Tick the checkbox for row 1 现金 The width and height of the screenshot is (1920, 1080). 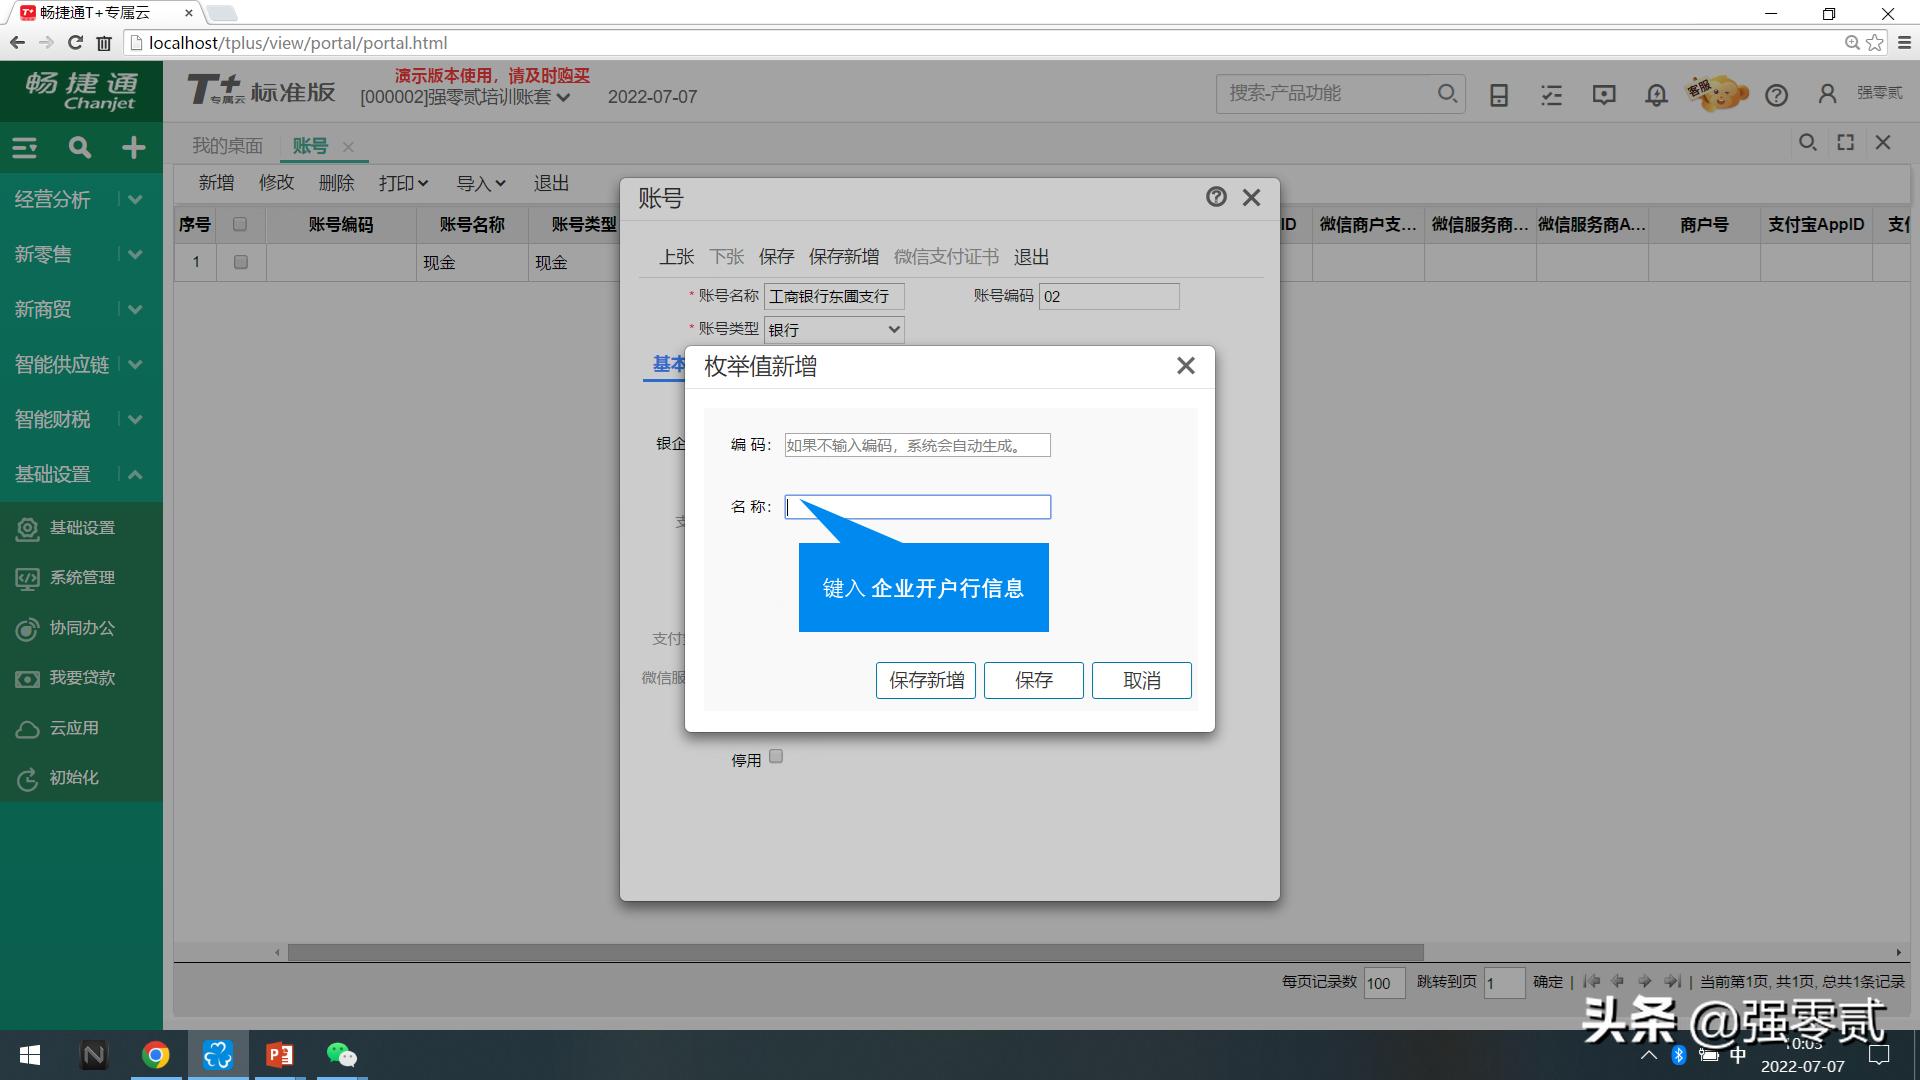(x=239, y=262)
